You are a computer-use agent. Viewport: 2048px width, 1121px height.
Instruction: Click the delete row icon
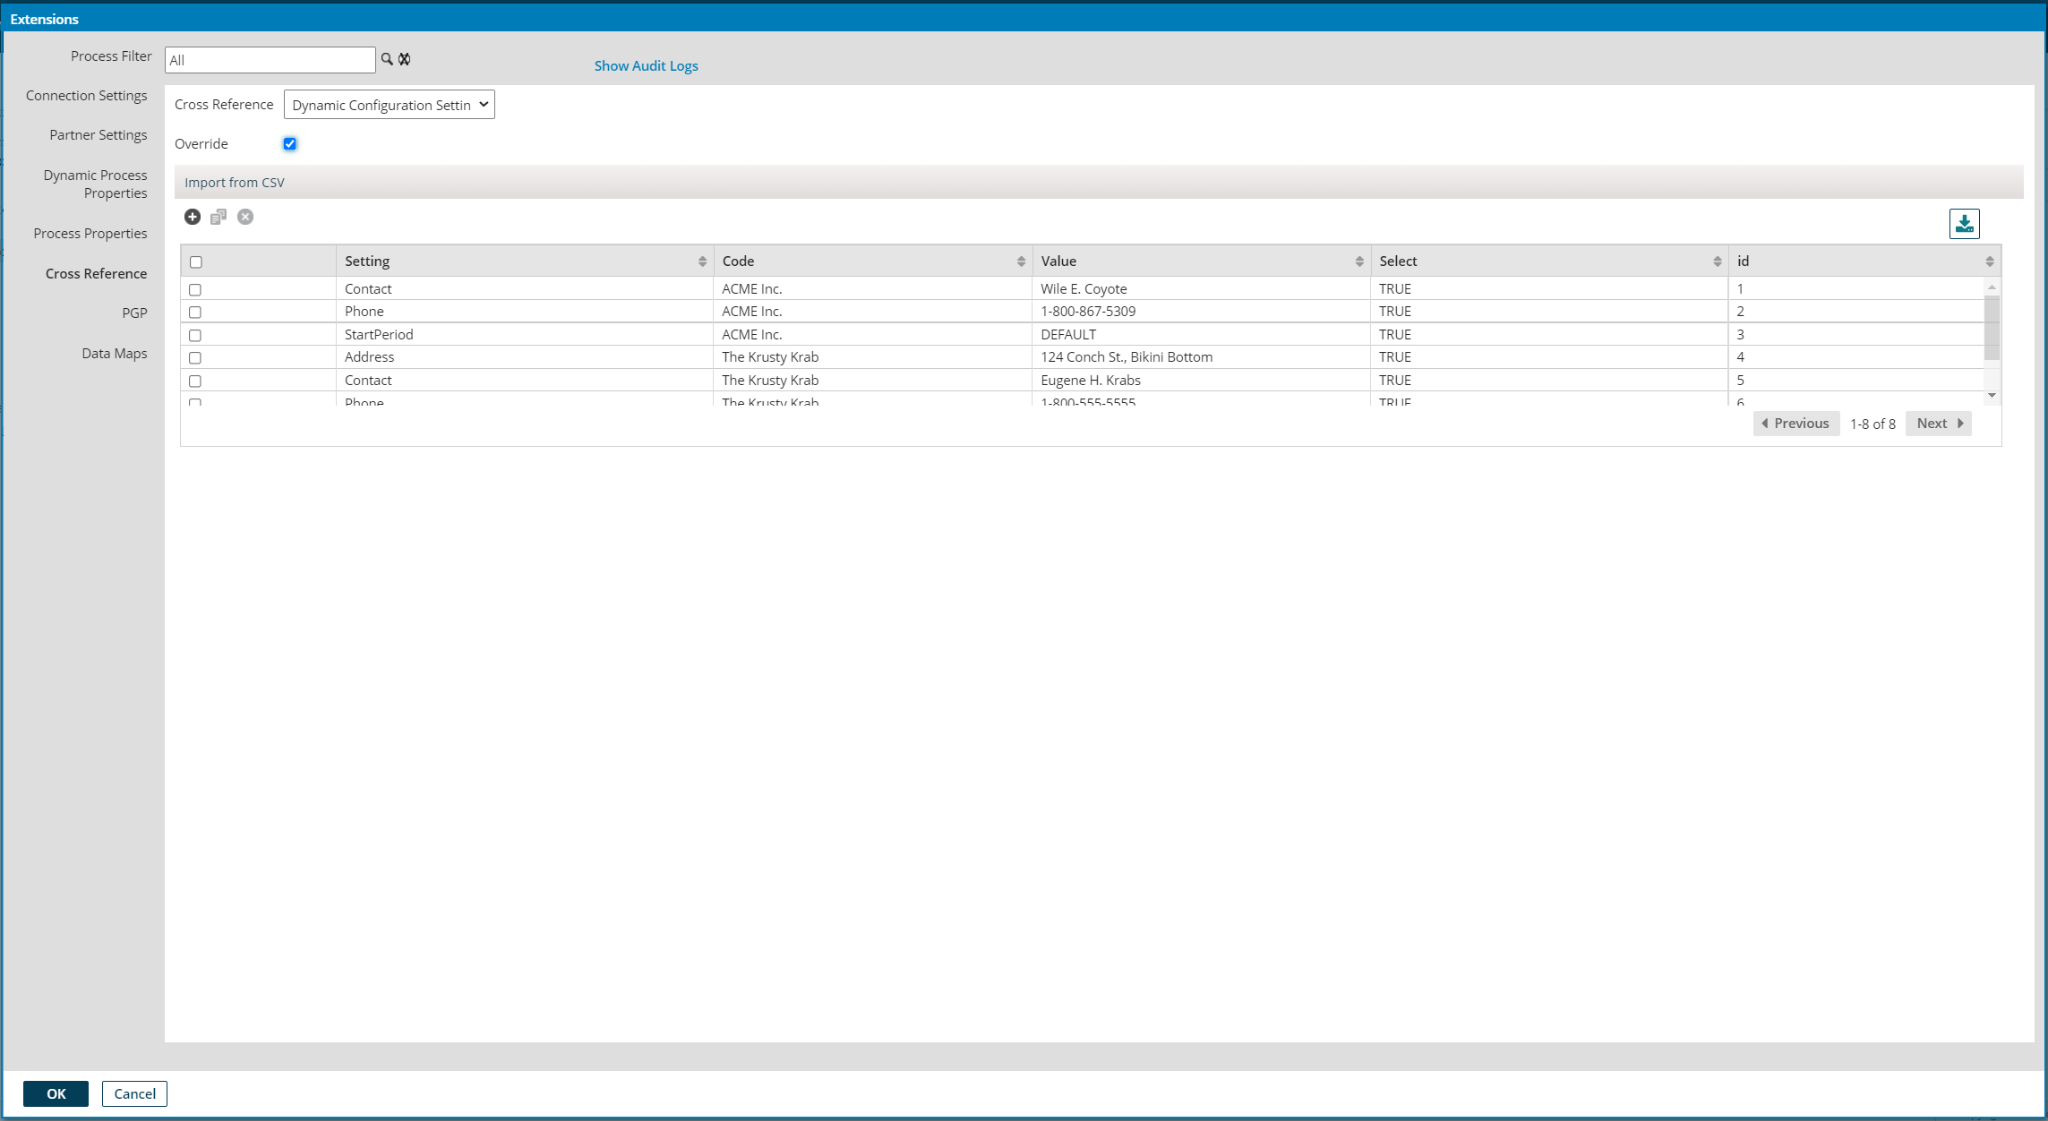pos(246,217)
